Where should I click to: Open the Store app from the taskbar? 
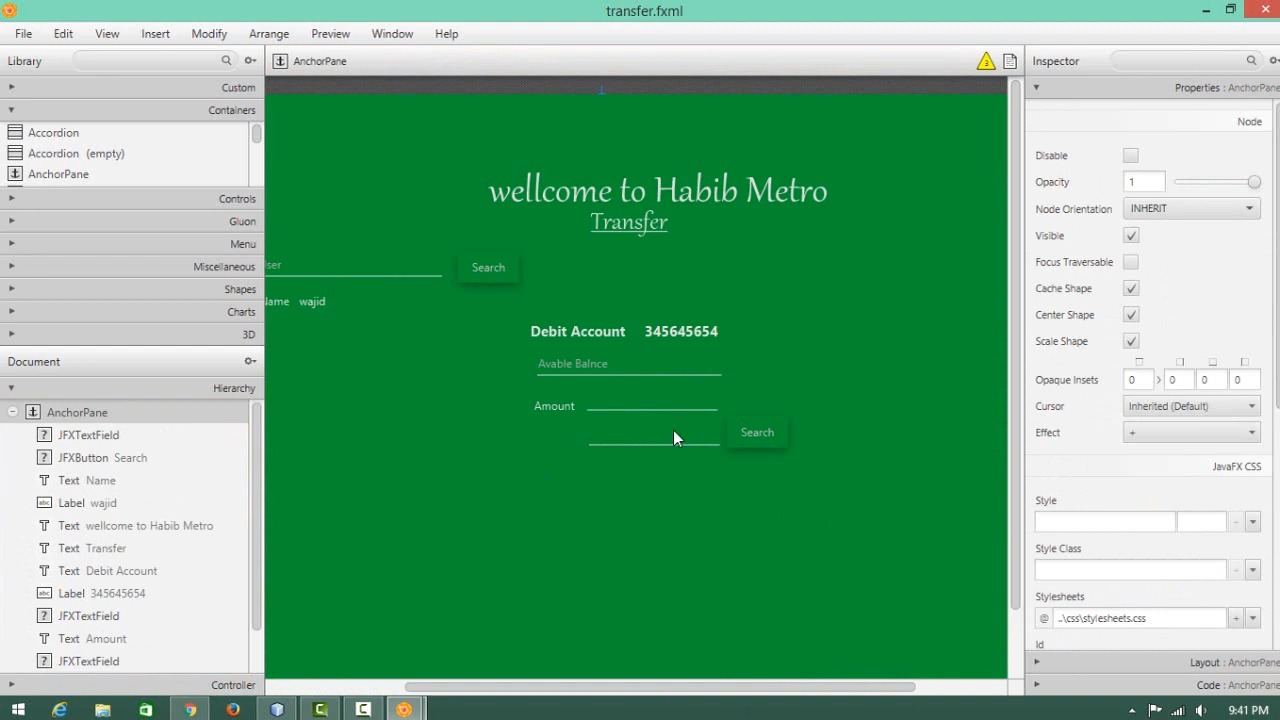[x=146, y=710]
